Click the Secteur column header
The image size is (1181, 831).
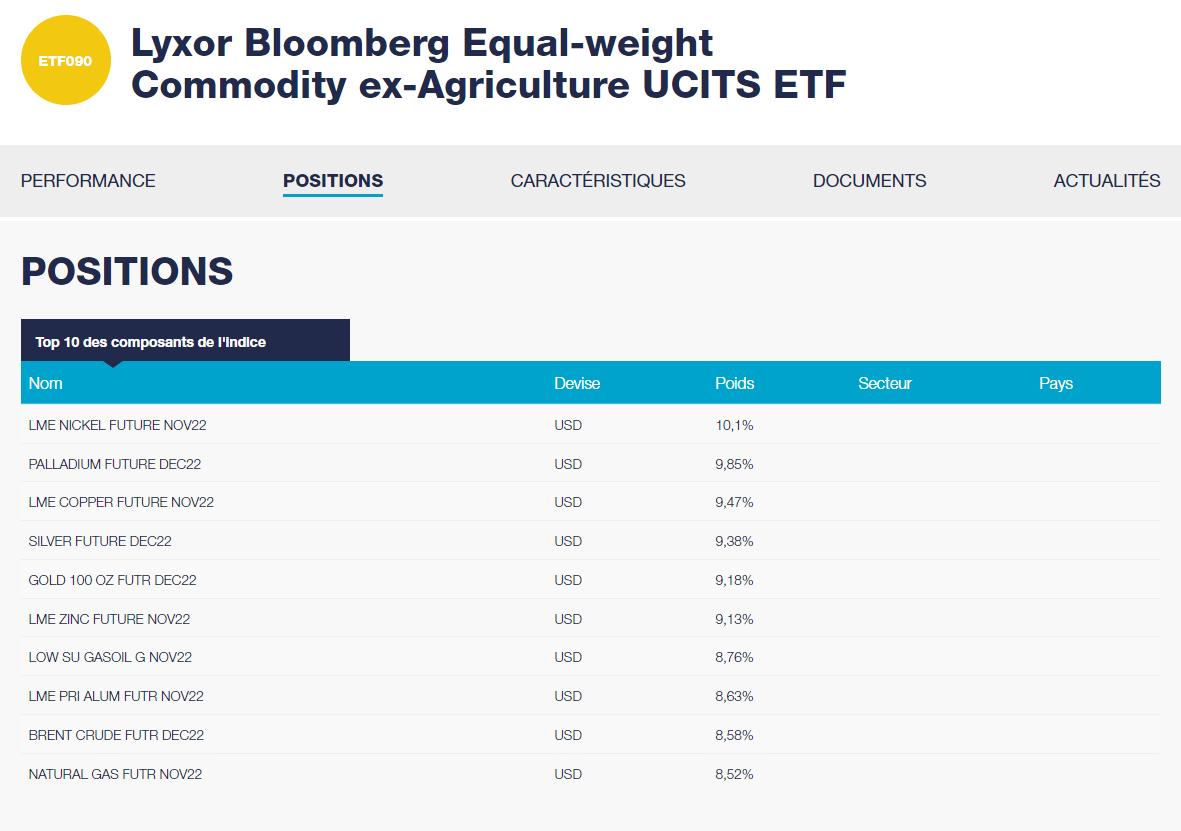coord(885,383)
